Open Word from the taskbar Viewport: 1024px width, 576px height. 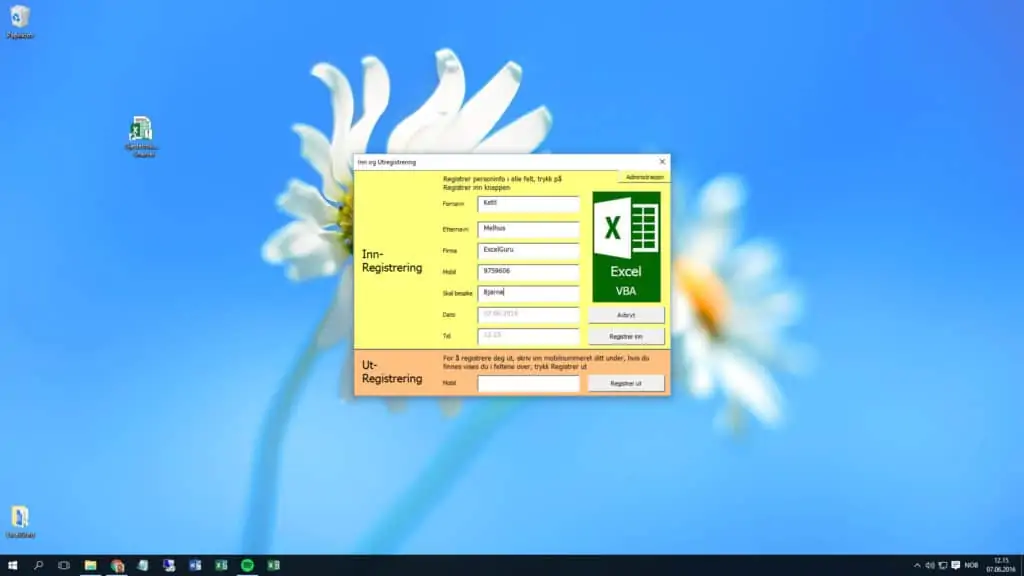click(x=195, y=565)
